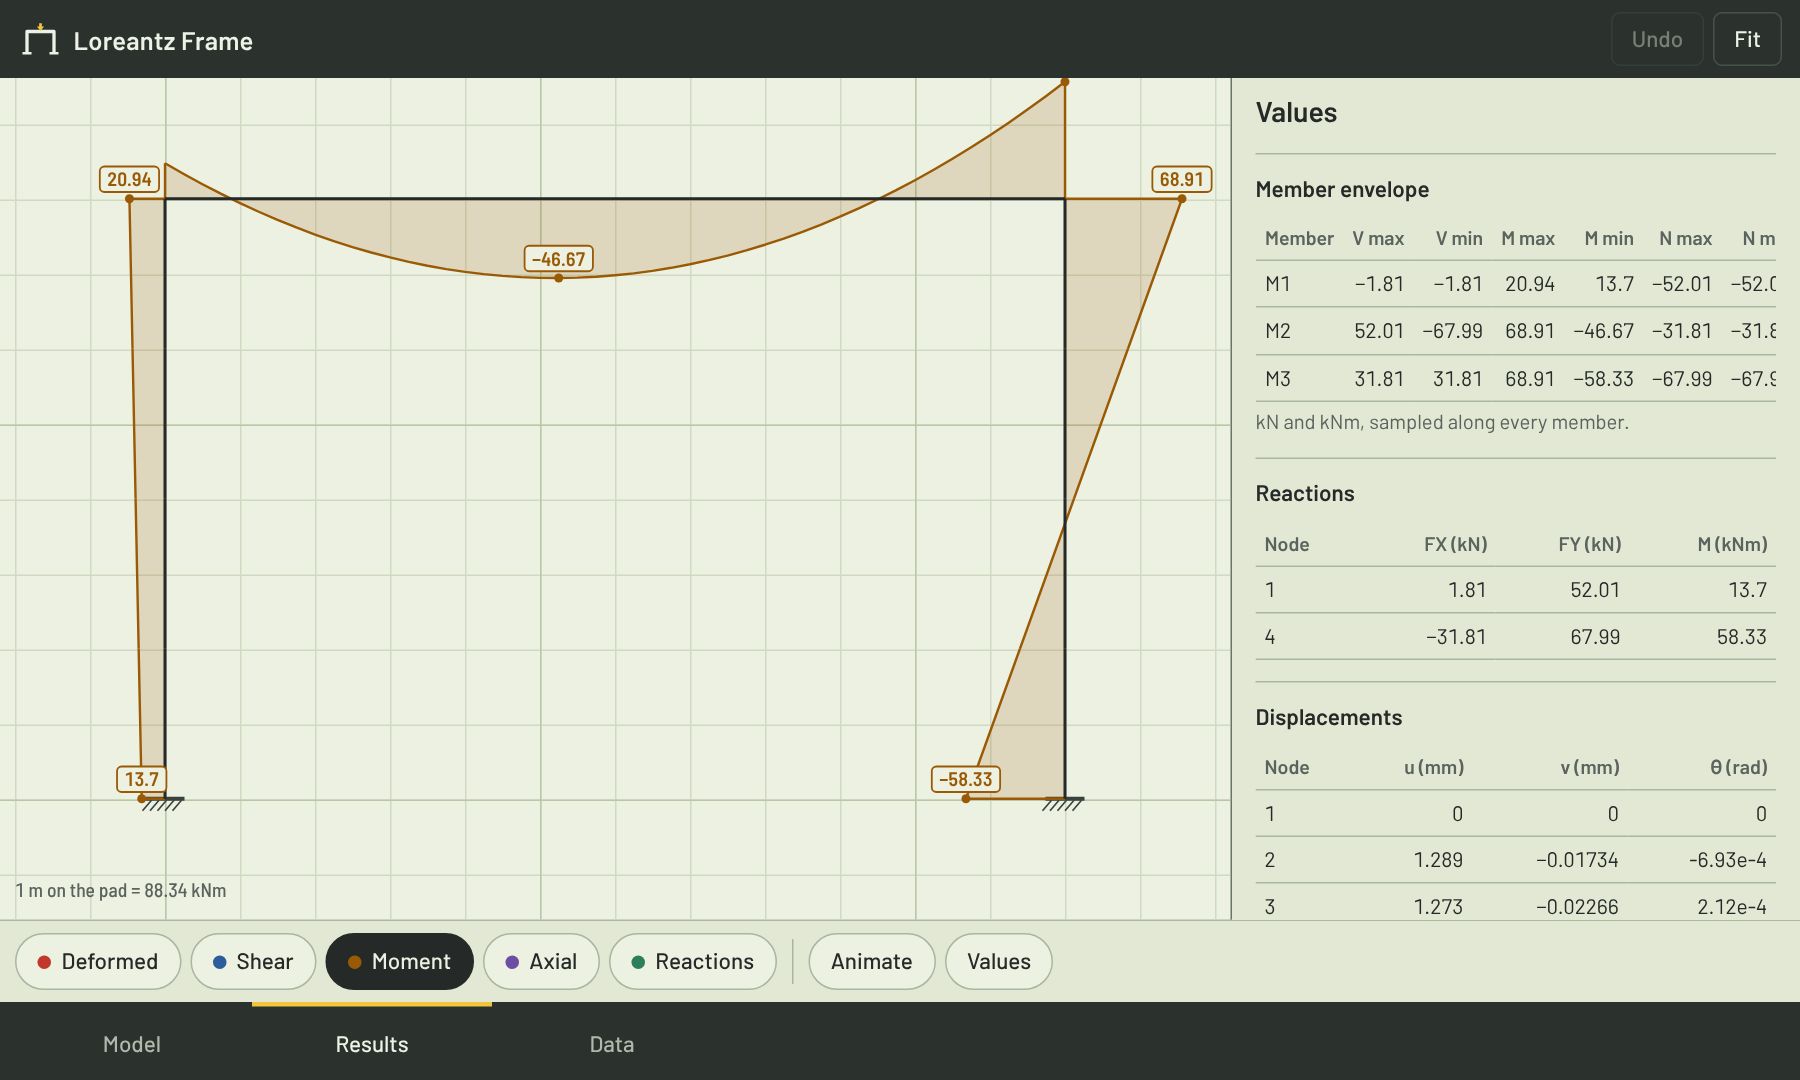The height and width of the screenshot is (1080, 1800).
Task: Toggle the Reactions display
Action: click(x=693, y=962)
